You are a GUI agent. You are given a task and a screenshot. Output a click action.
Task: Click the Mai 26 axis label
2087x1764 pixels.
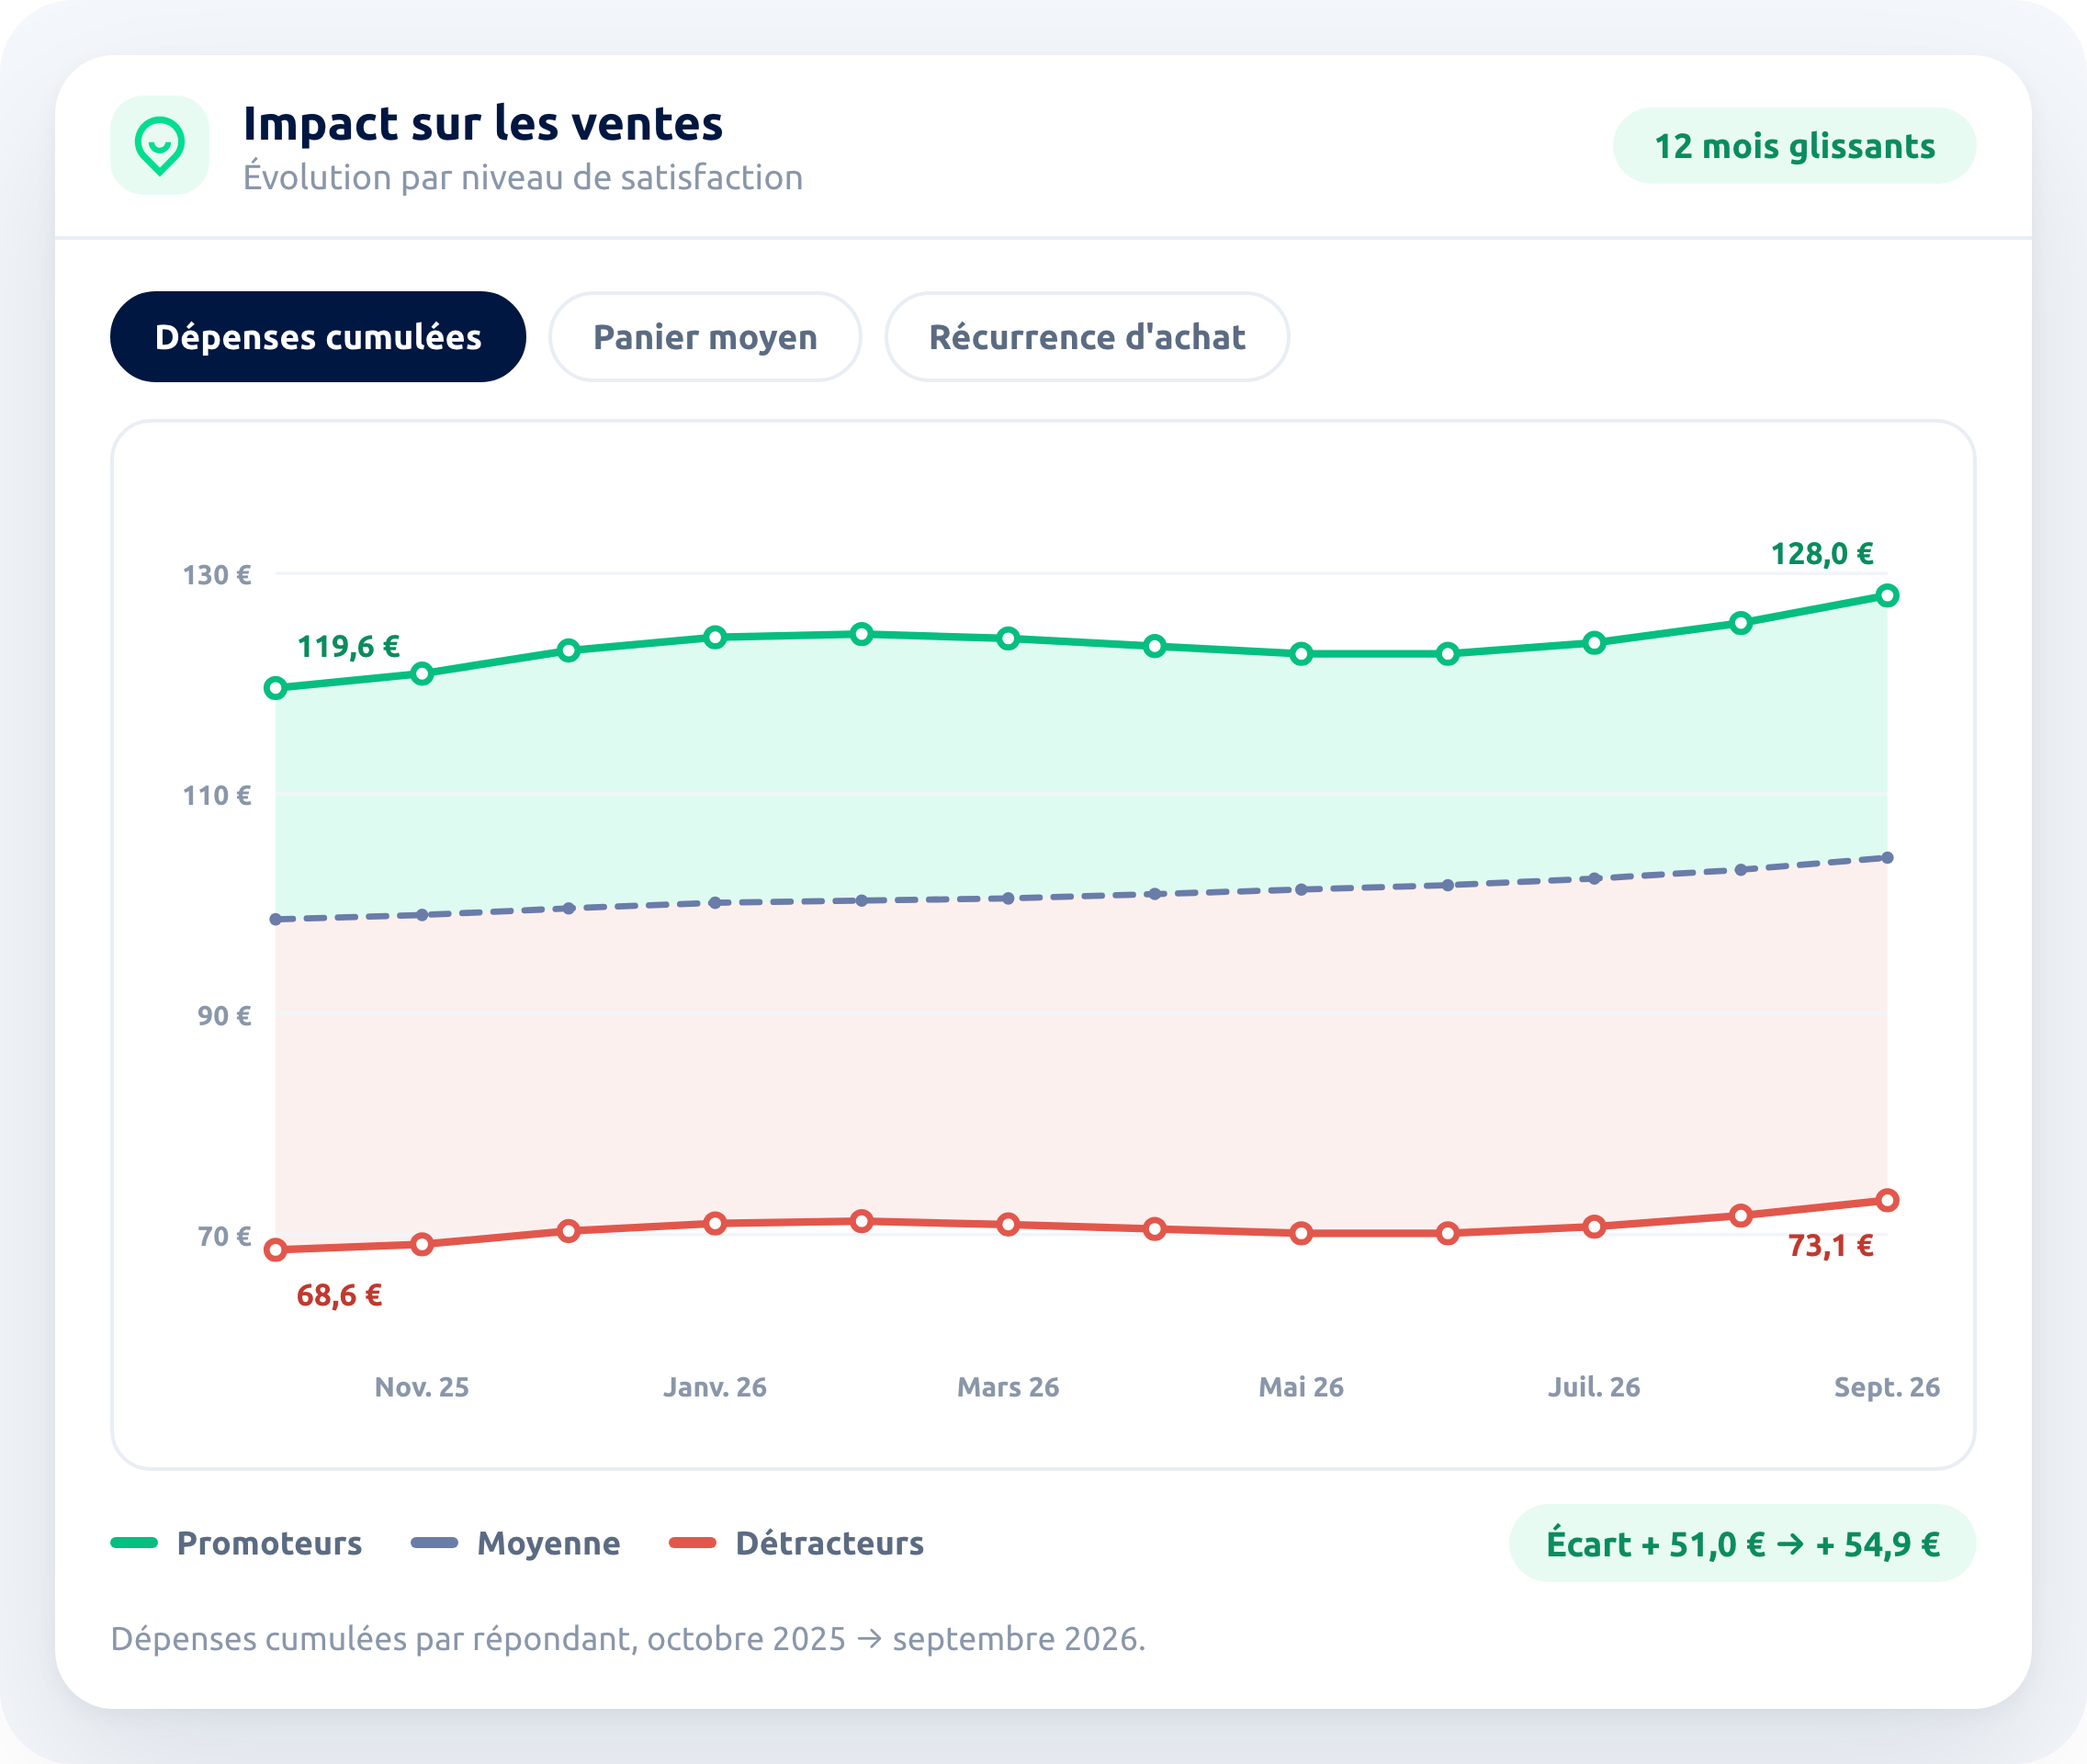tap(1301, 1387)
